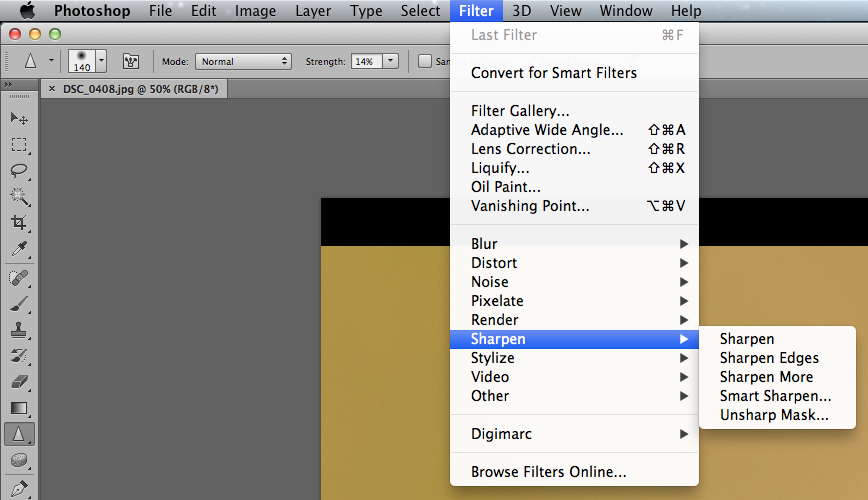Toggle the brush panel icon in options bar
Viewport: 868px width, 500px height.
(131, 61)
